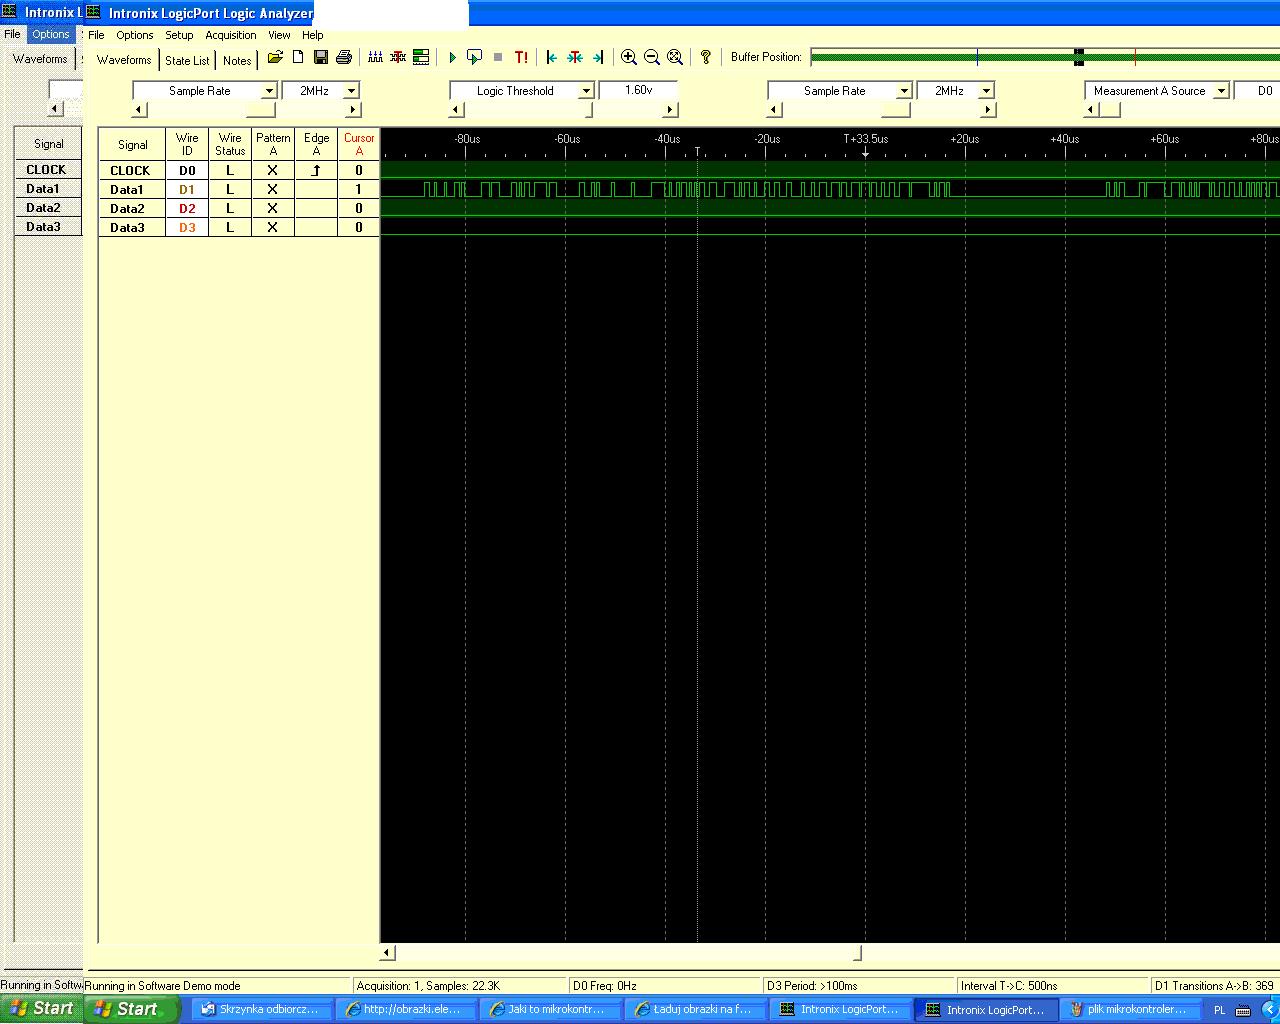
Task: Click the 'D3 Period: >100ms' status bar entry
Action: pyautogui.click(x=858, y=986)
